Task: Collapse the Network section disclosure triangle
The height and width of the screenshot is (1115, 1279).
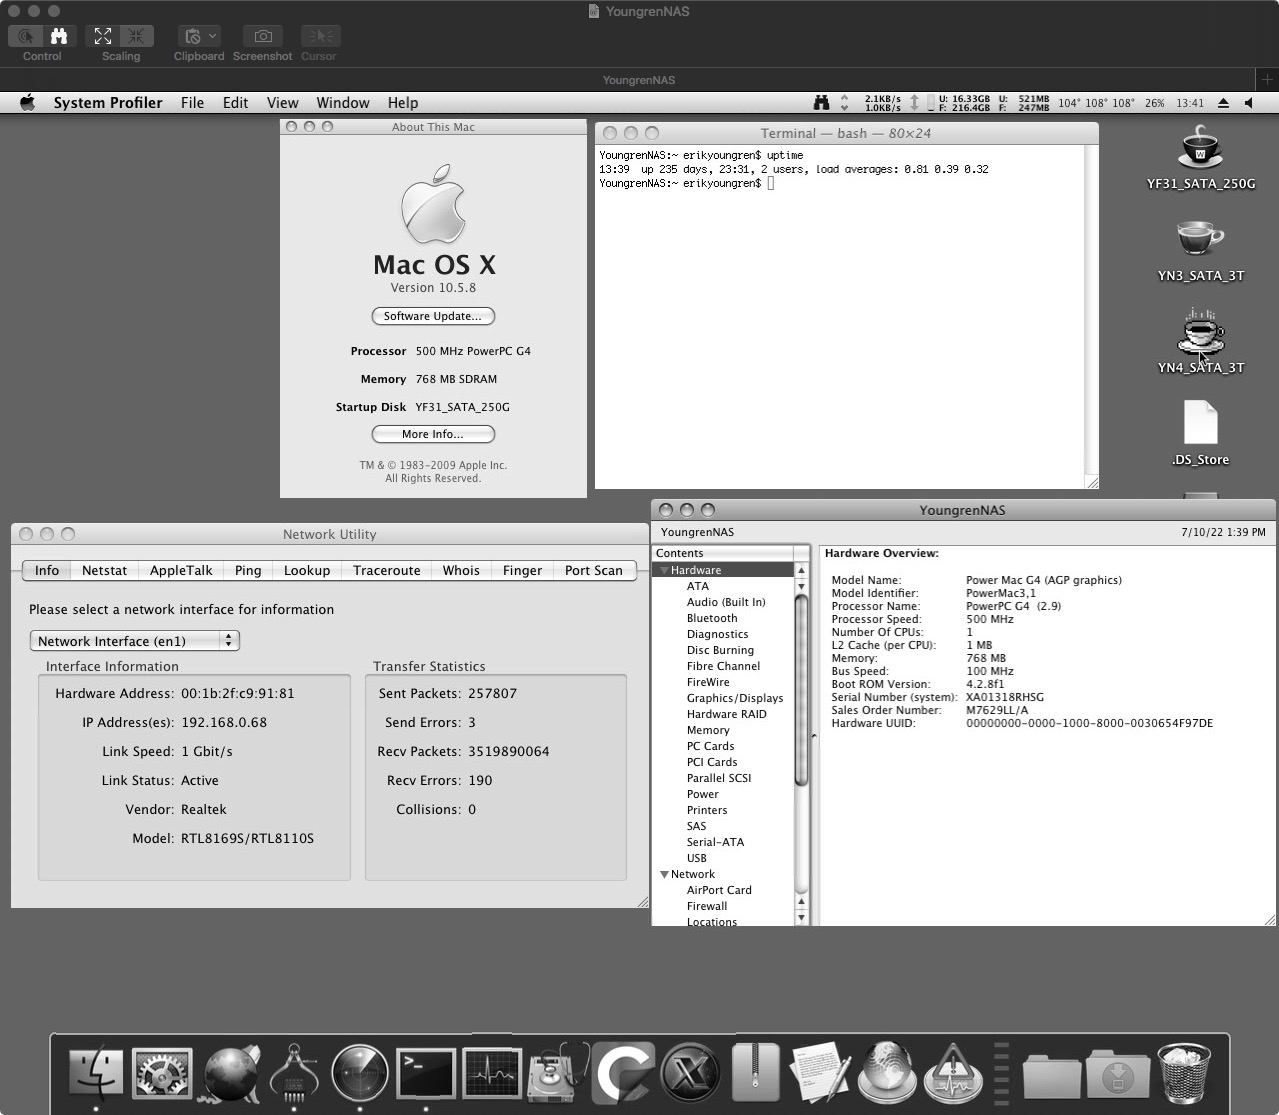Action: pyautogui.click(x=663, y=874)
